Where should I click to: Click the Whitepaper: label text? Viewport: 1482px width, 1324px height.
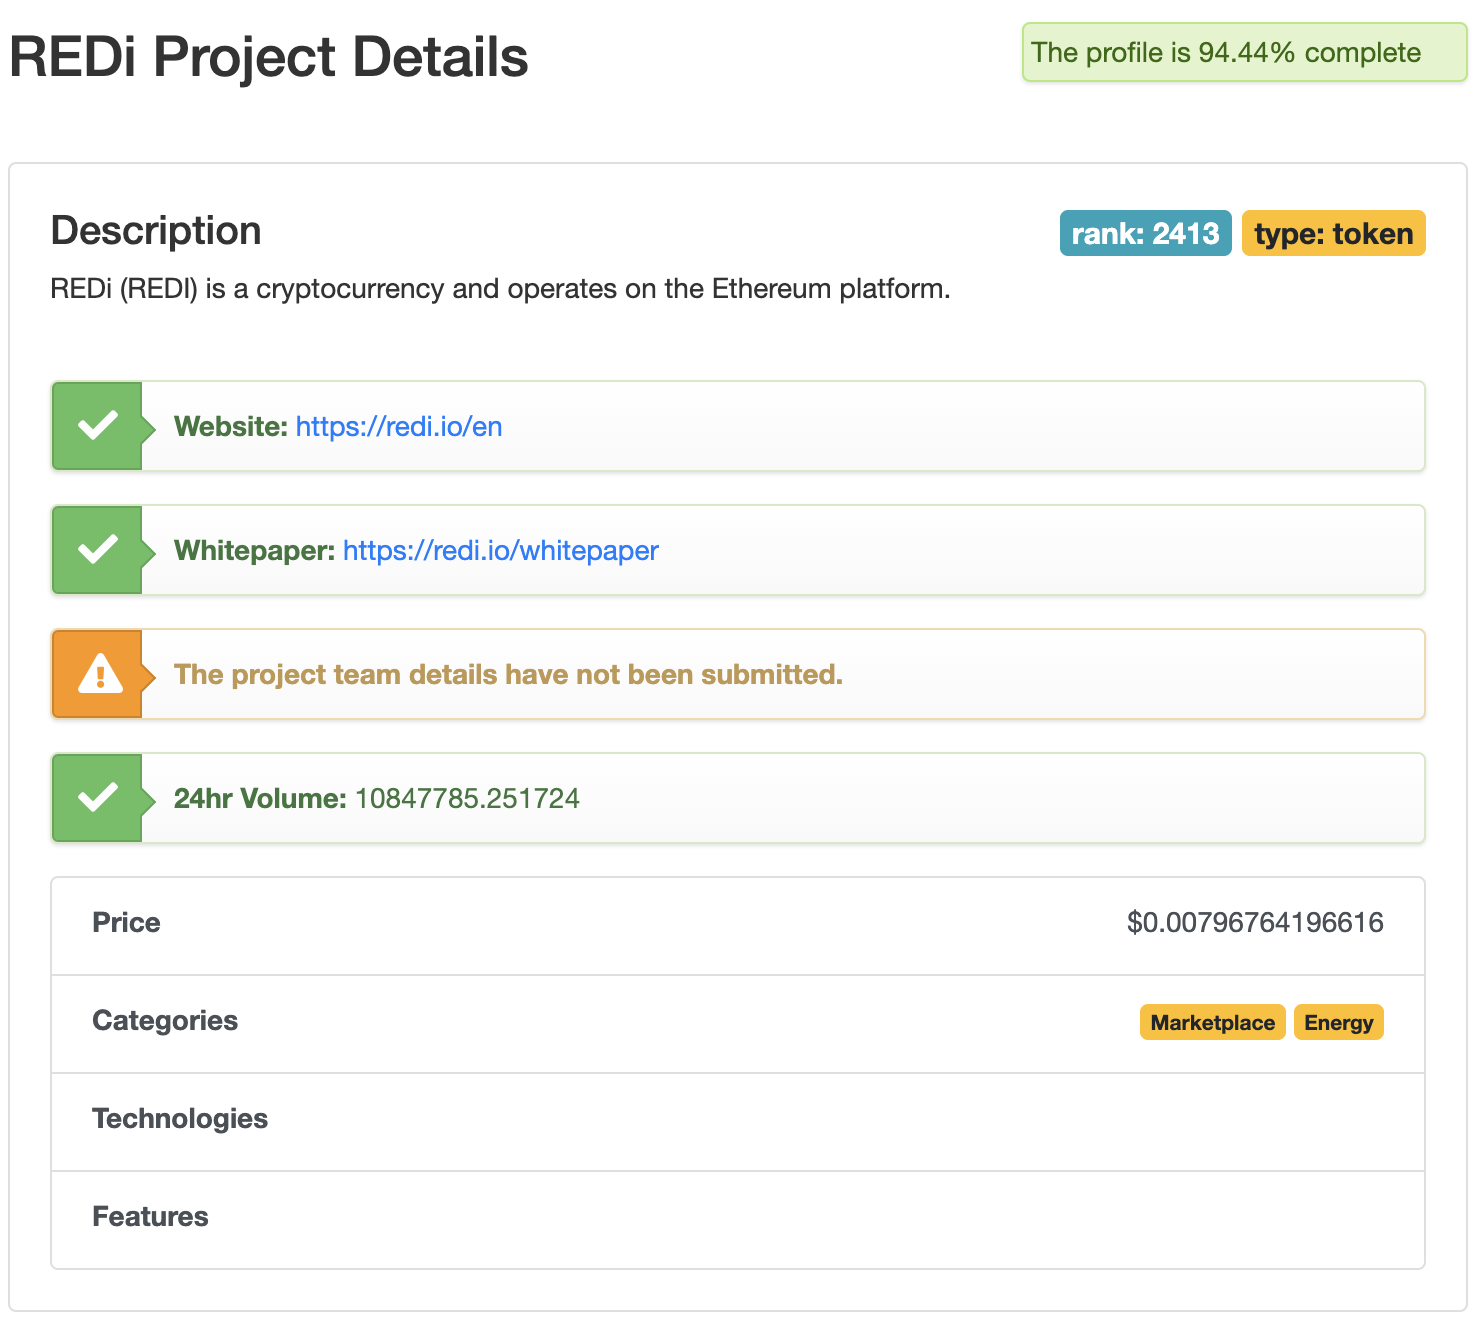coord(254,551)
